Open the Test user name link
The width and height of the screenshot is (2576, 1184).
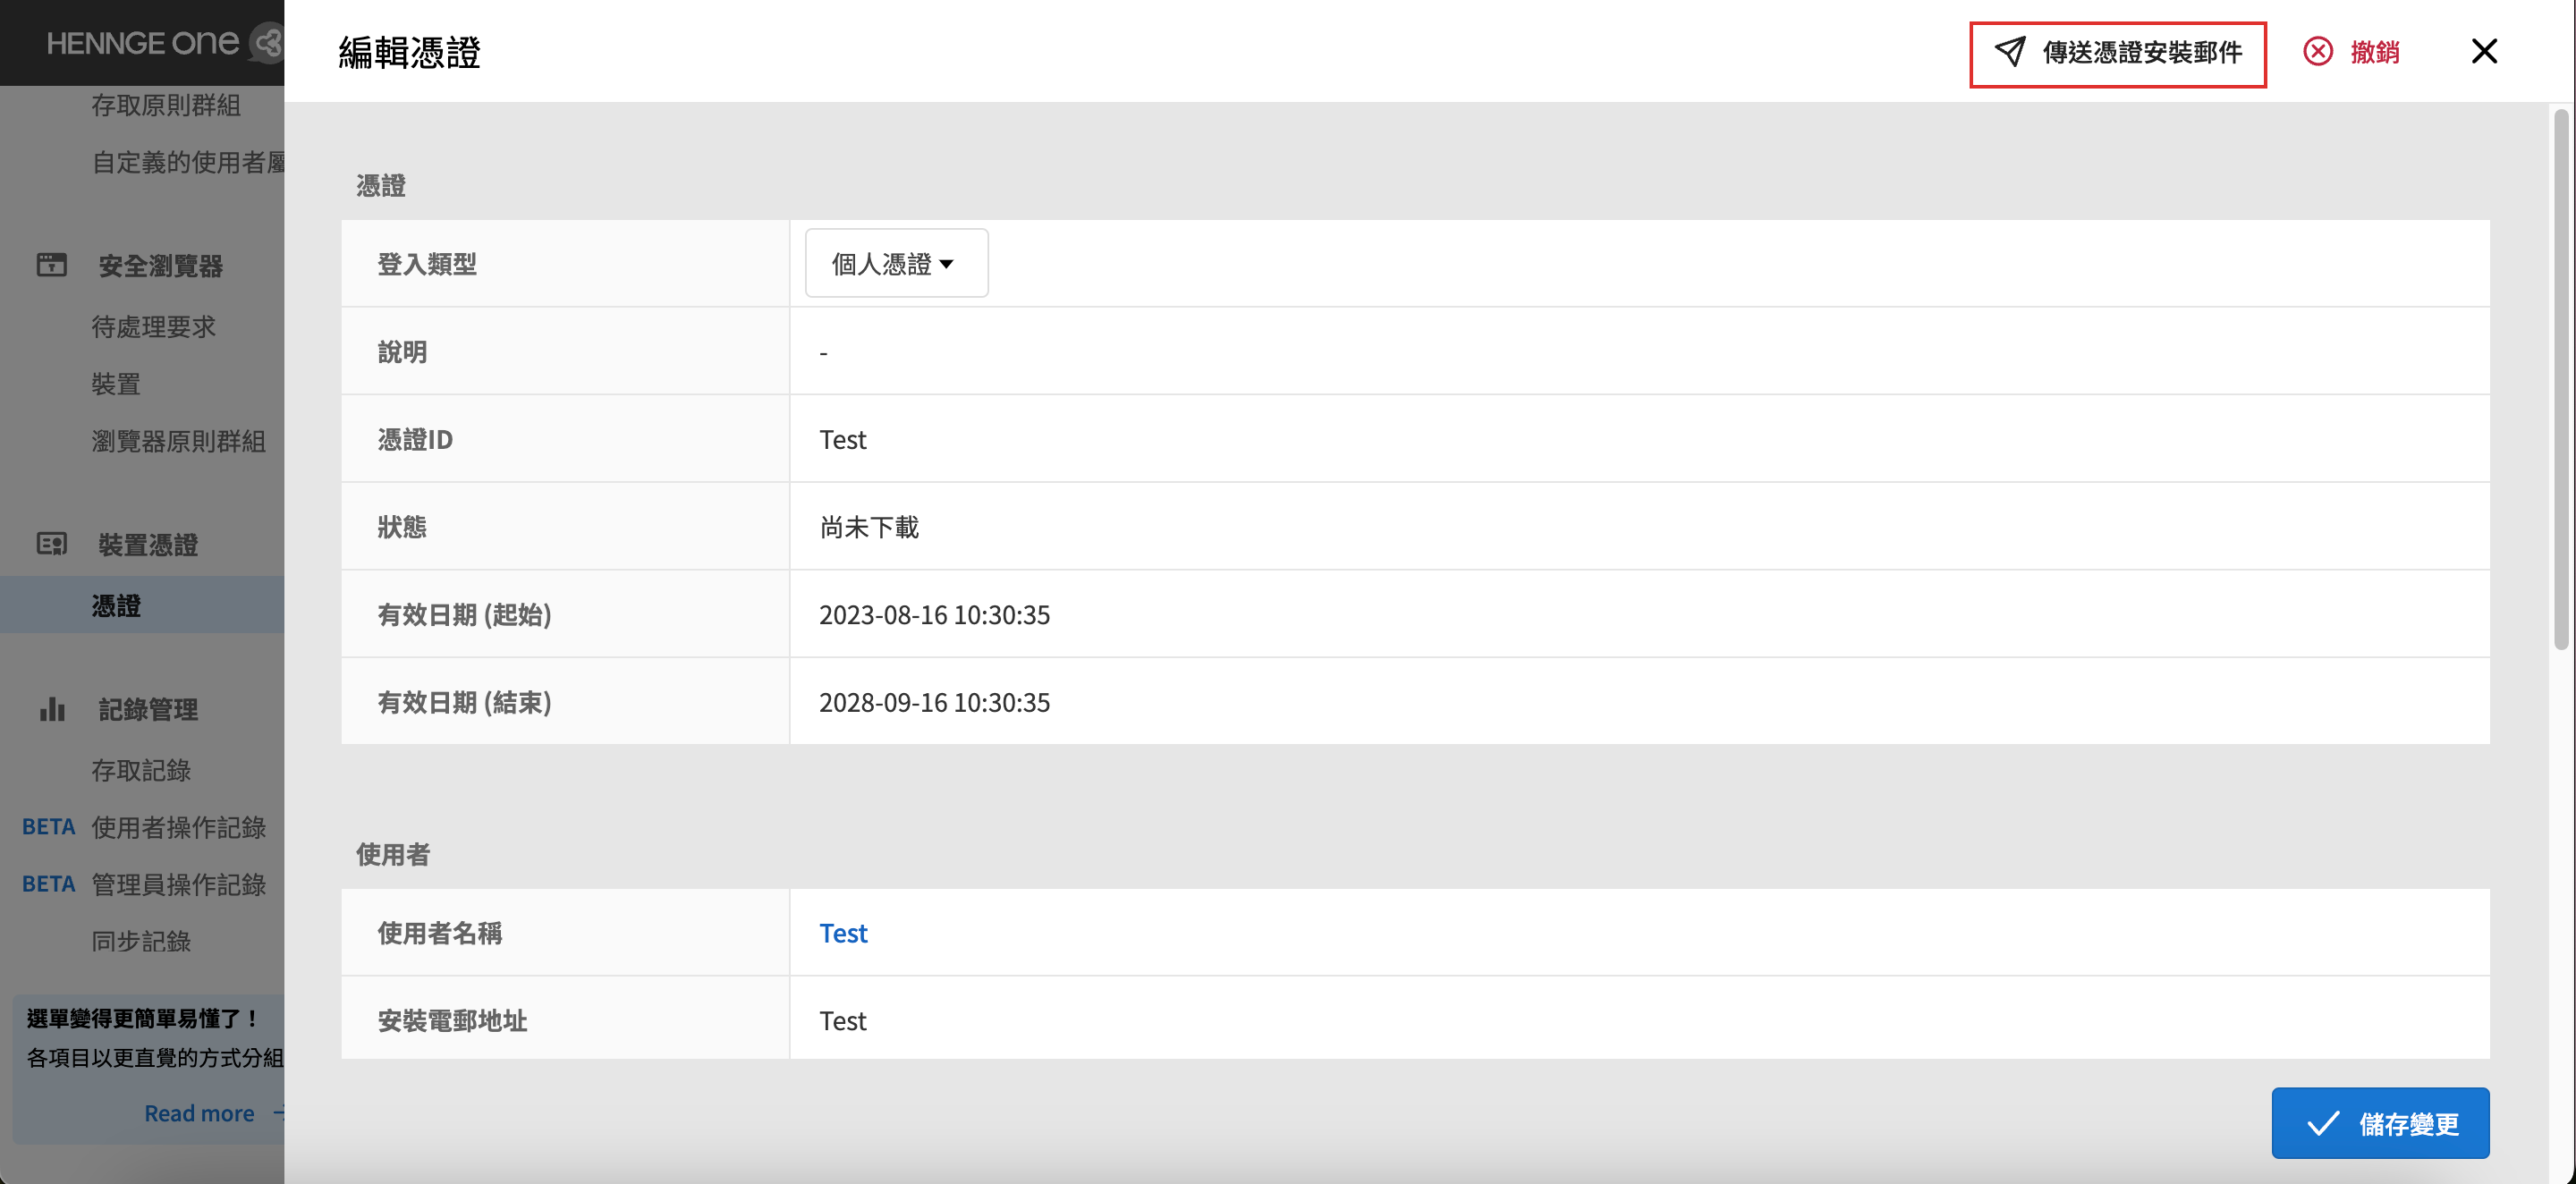click(x=843, y=933)
